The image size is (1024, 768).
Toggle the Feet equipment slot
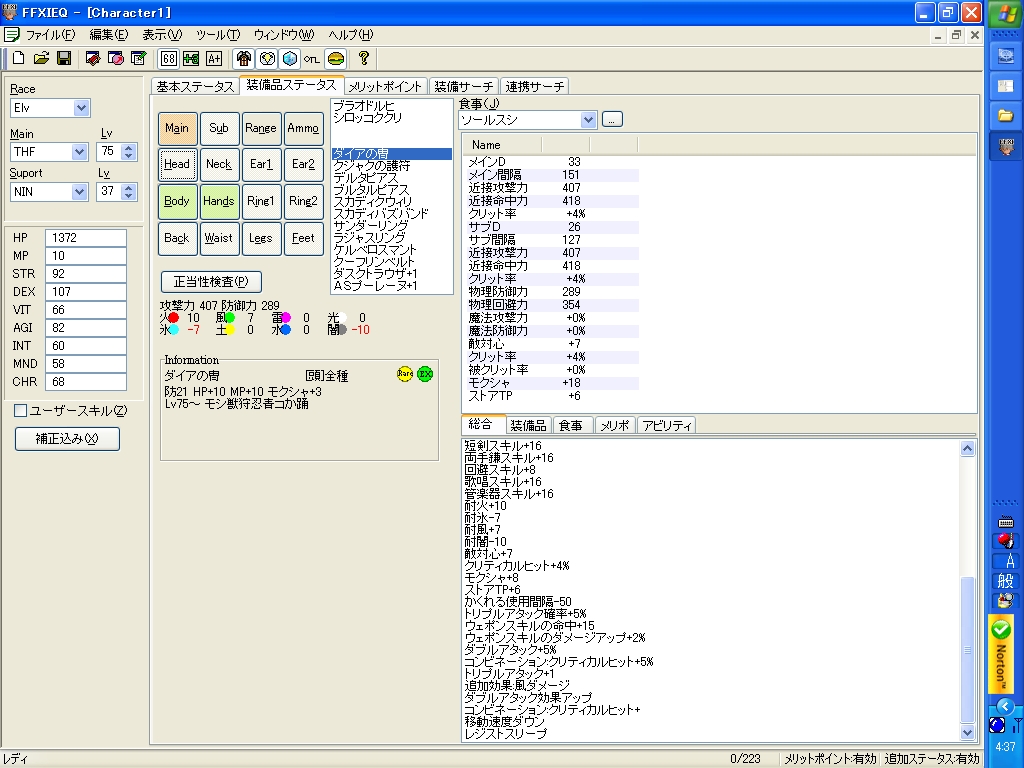(303, 238)
